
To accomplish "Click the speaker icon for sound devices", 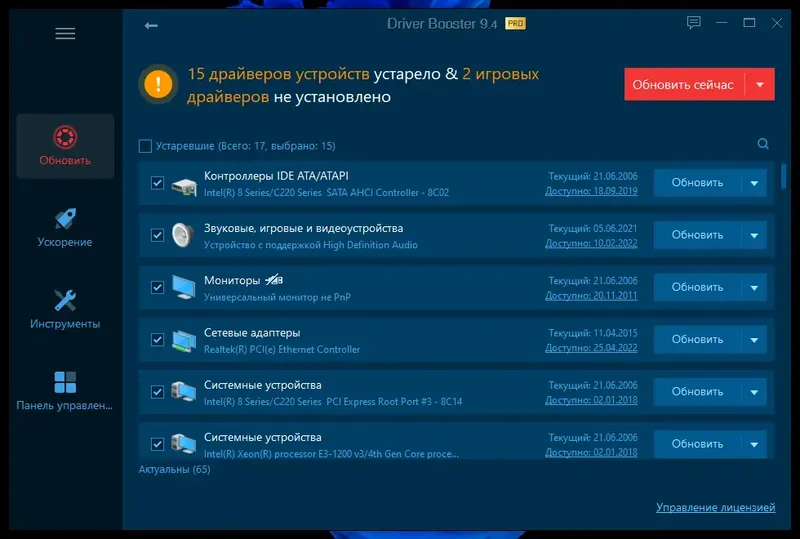I will click(x=183, y=235).
